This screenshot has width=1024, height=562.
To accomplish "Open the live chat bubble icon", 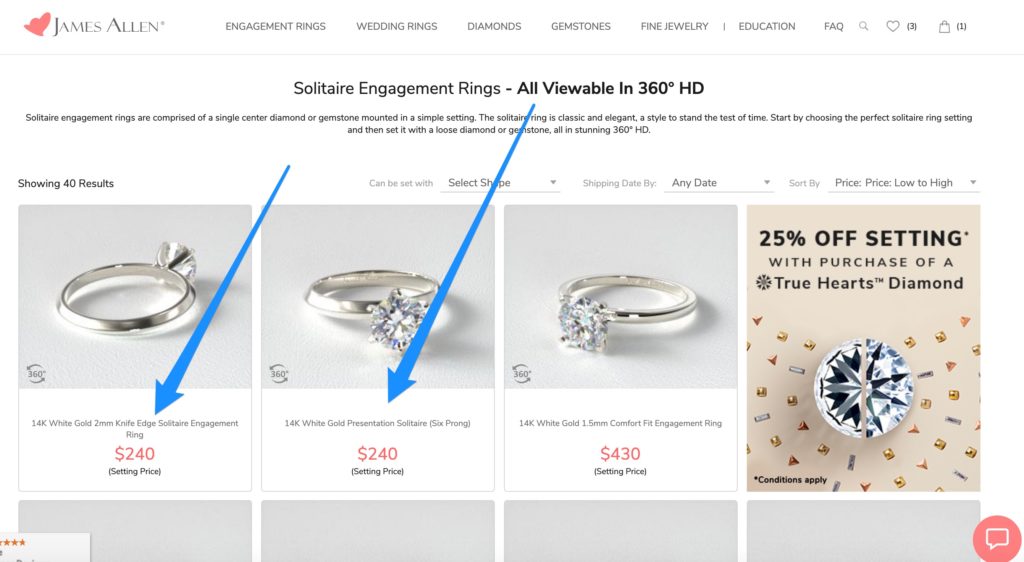I will (997, 539).
